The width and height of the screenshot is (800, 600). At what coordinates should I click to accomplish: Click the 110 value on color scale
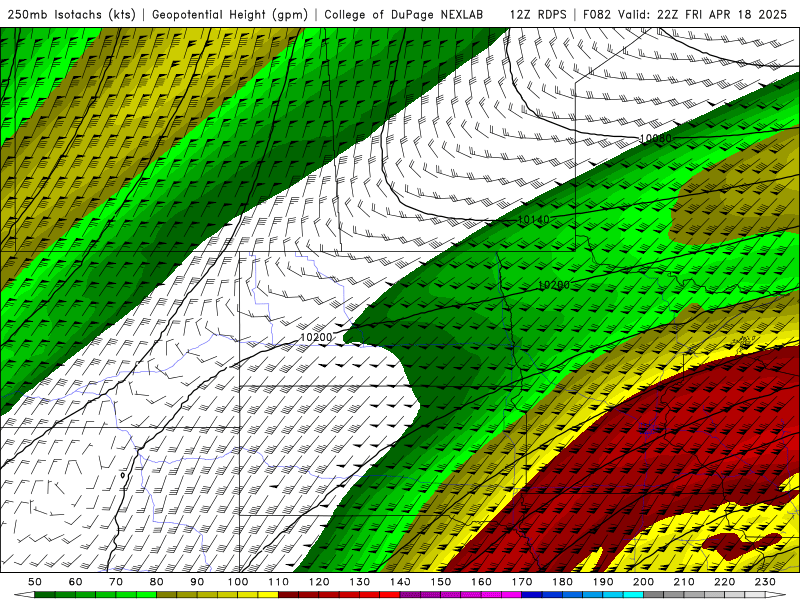tap(279, 582)
